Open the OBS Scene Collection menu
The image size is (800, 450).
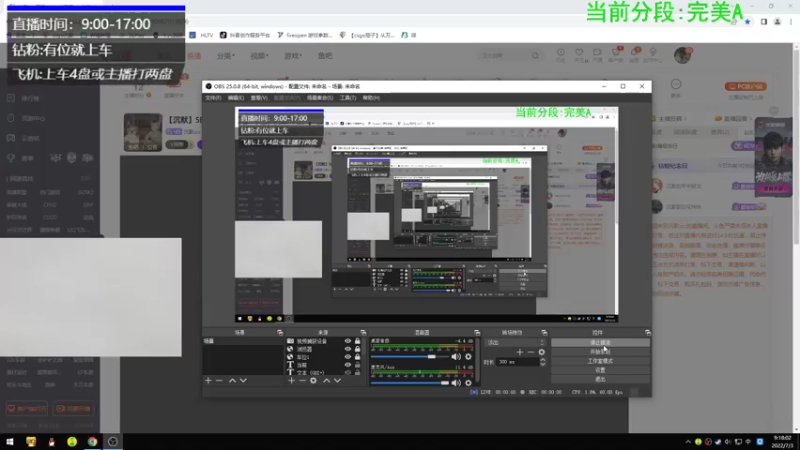(320, 97)
